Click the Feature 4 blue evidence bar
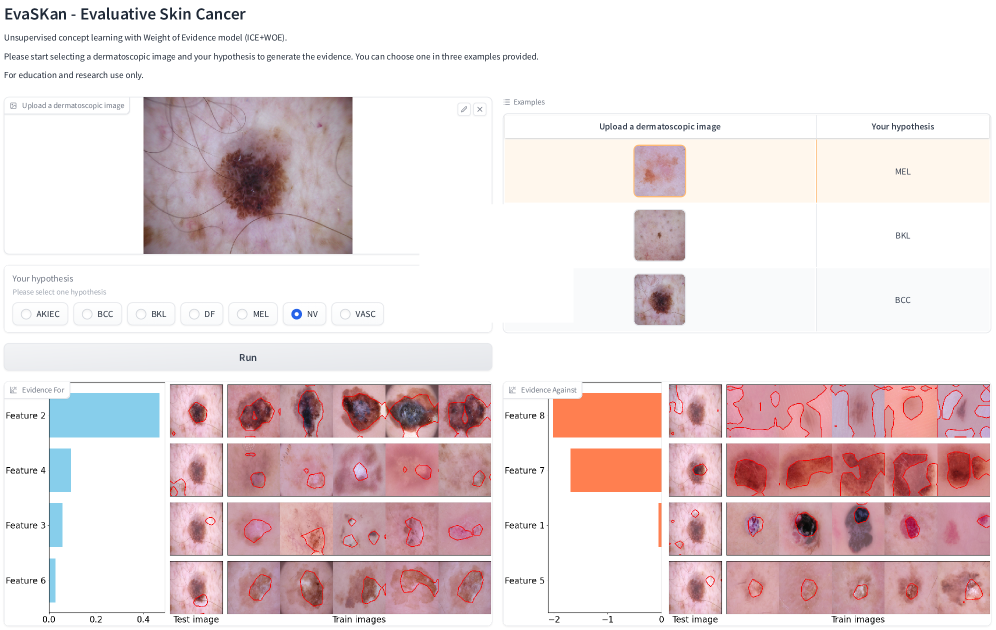Viewport: 996px width, 630px height. coord(60,470)
